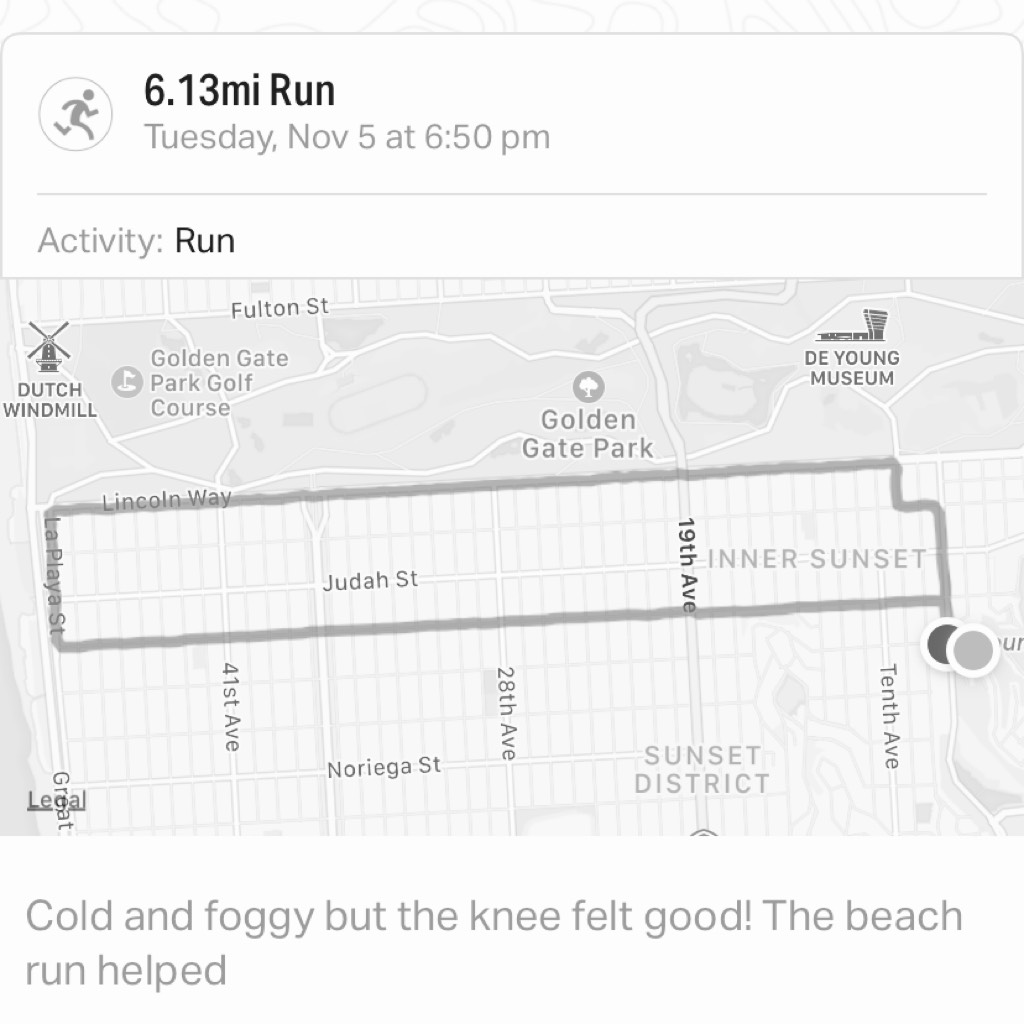Screen dimensions: 1024x1024
Task: Tap the Inner Sunset neighborhood label
Action: click(818, 559)
